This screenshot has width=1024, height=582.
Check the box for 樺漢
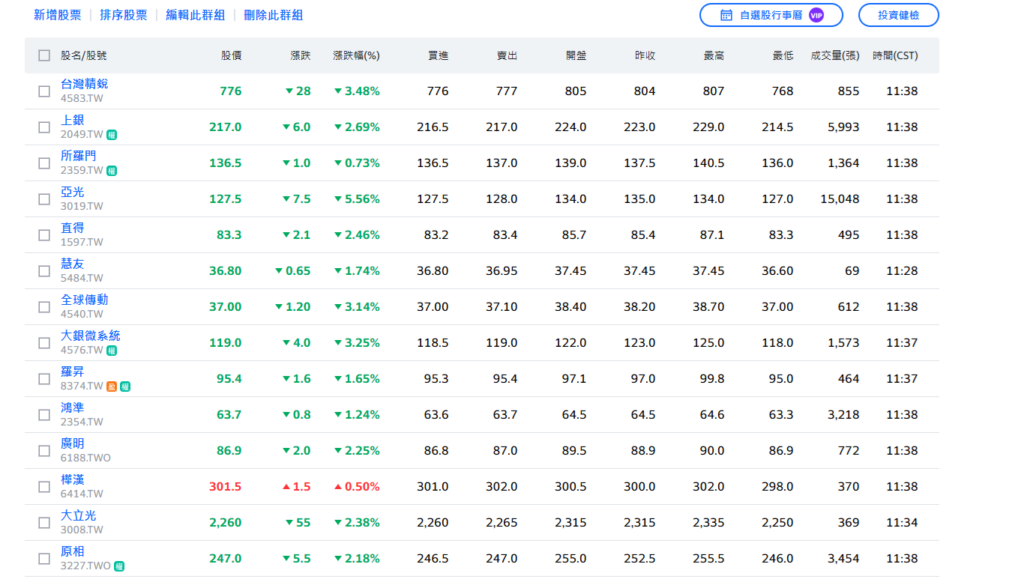tap(44, 487)
